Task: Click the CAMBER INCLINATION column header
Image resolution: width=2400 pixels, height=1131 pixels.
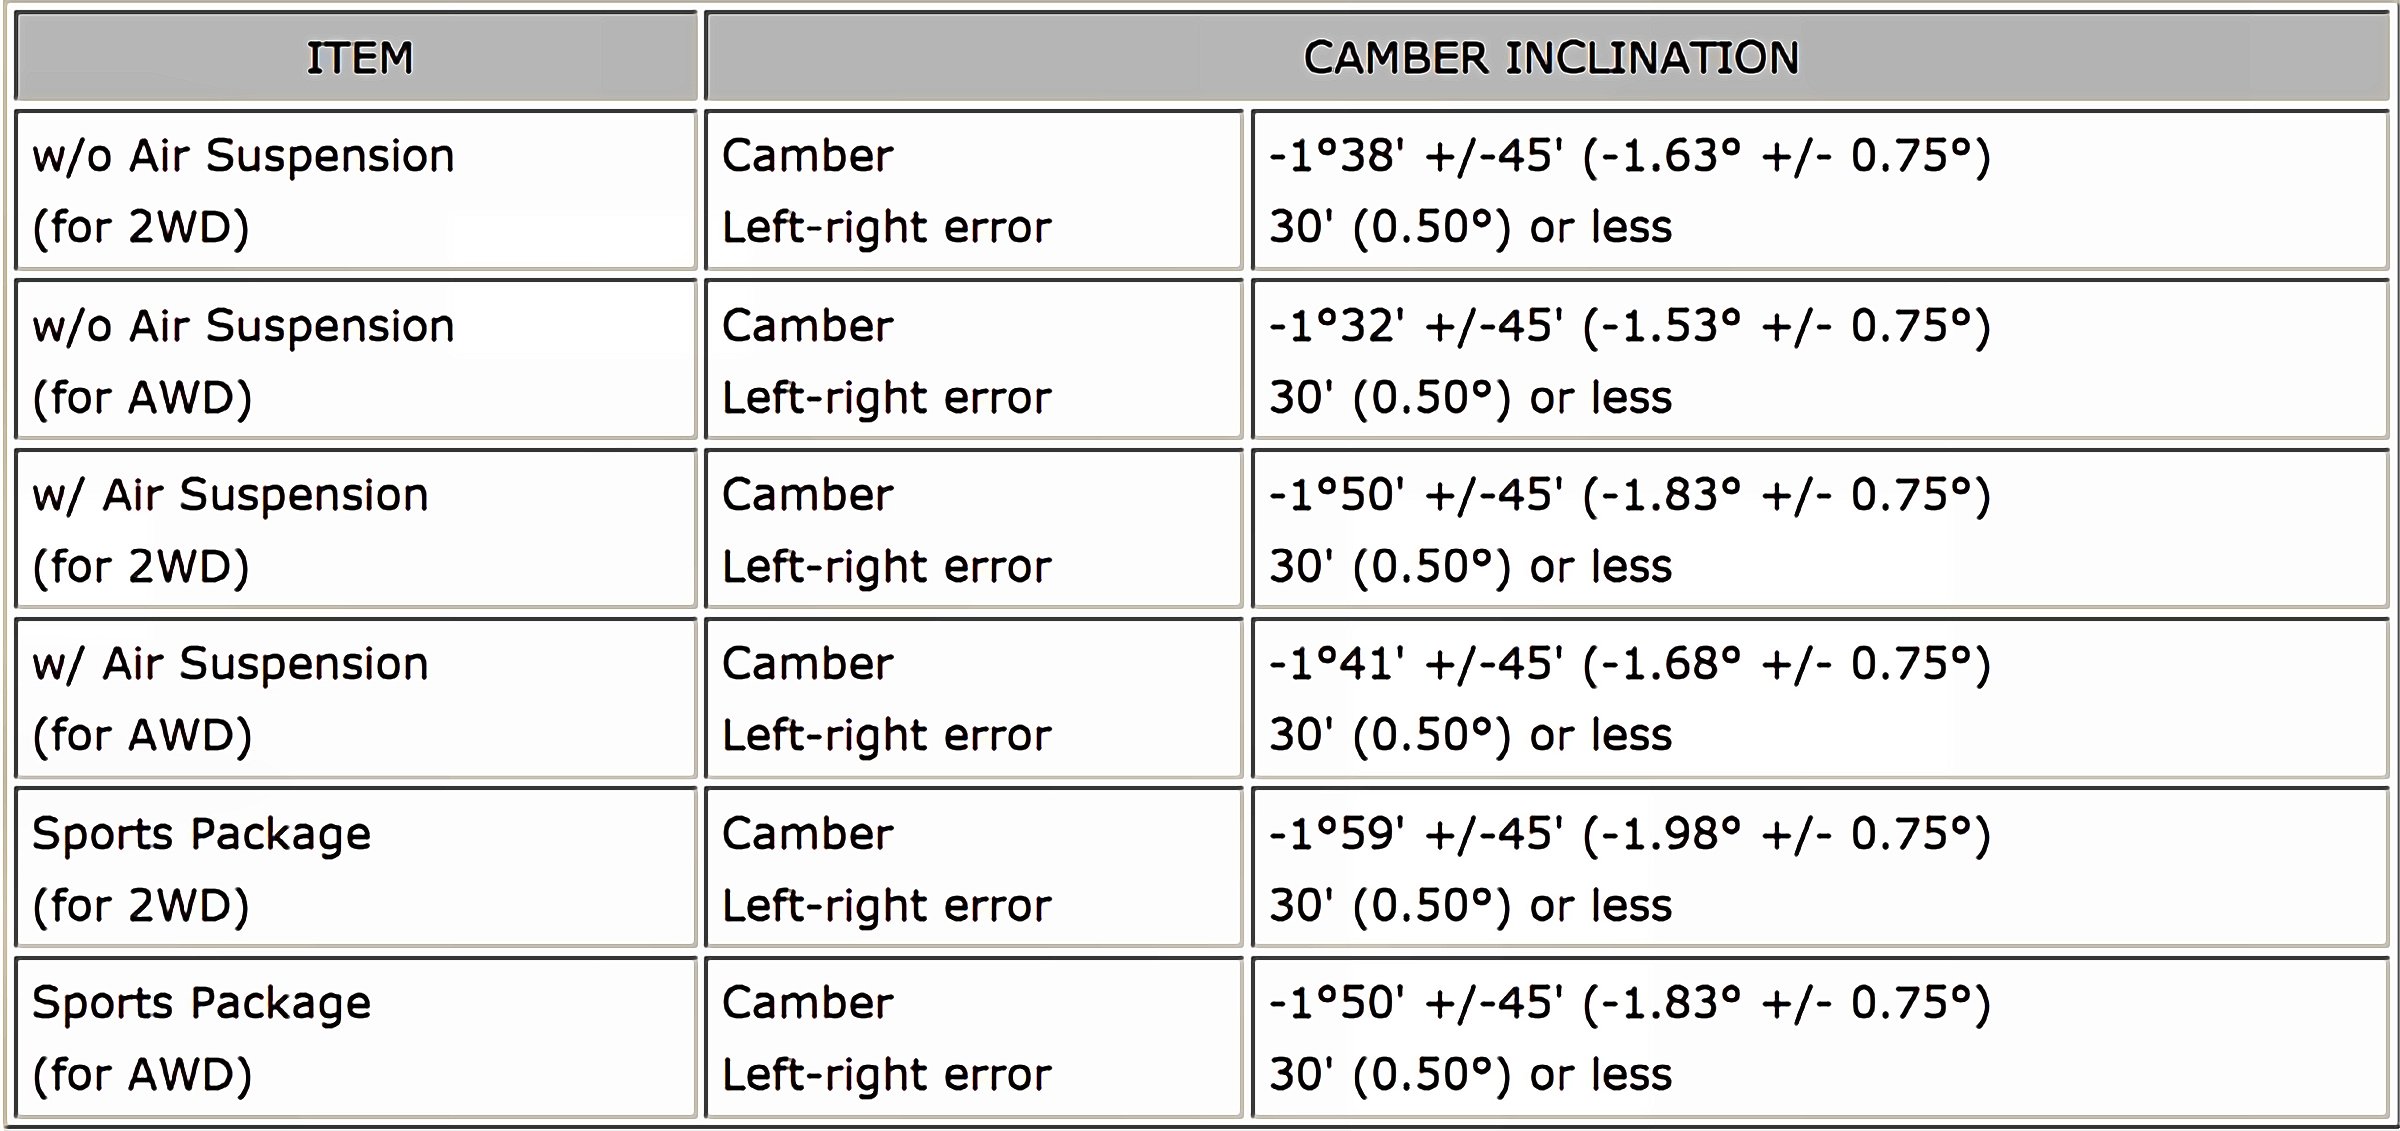Action: [x=1550, y=58]
